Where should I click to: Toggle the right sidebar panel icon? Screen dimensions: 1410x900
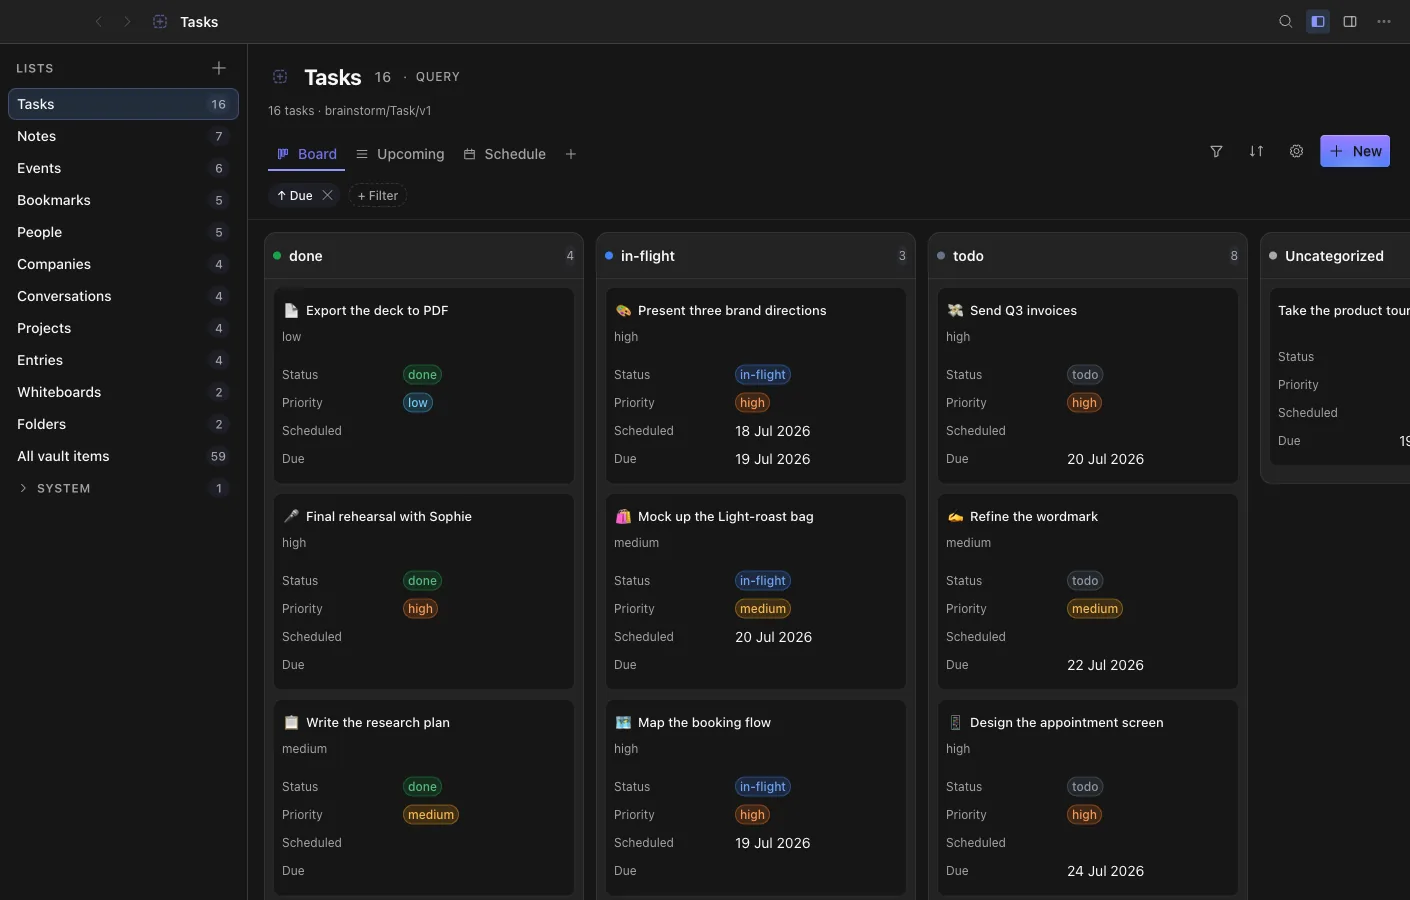tap(1350, 21)
